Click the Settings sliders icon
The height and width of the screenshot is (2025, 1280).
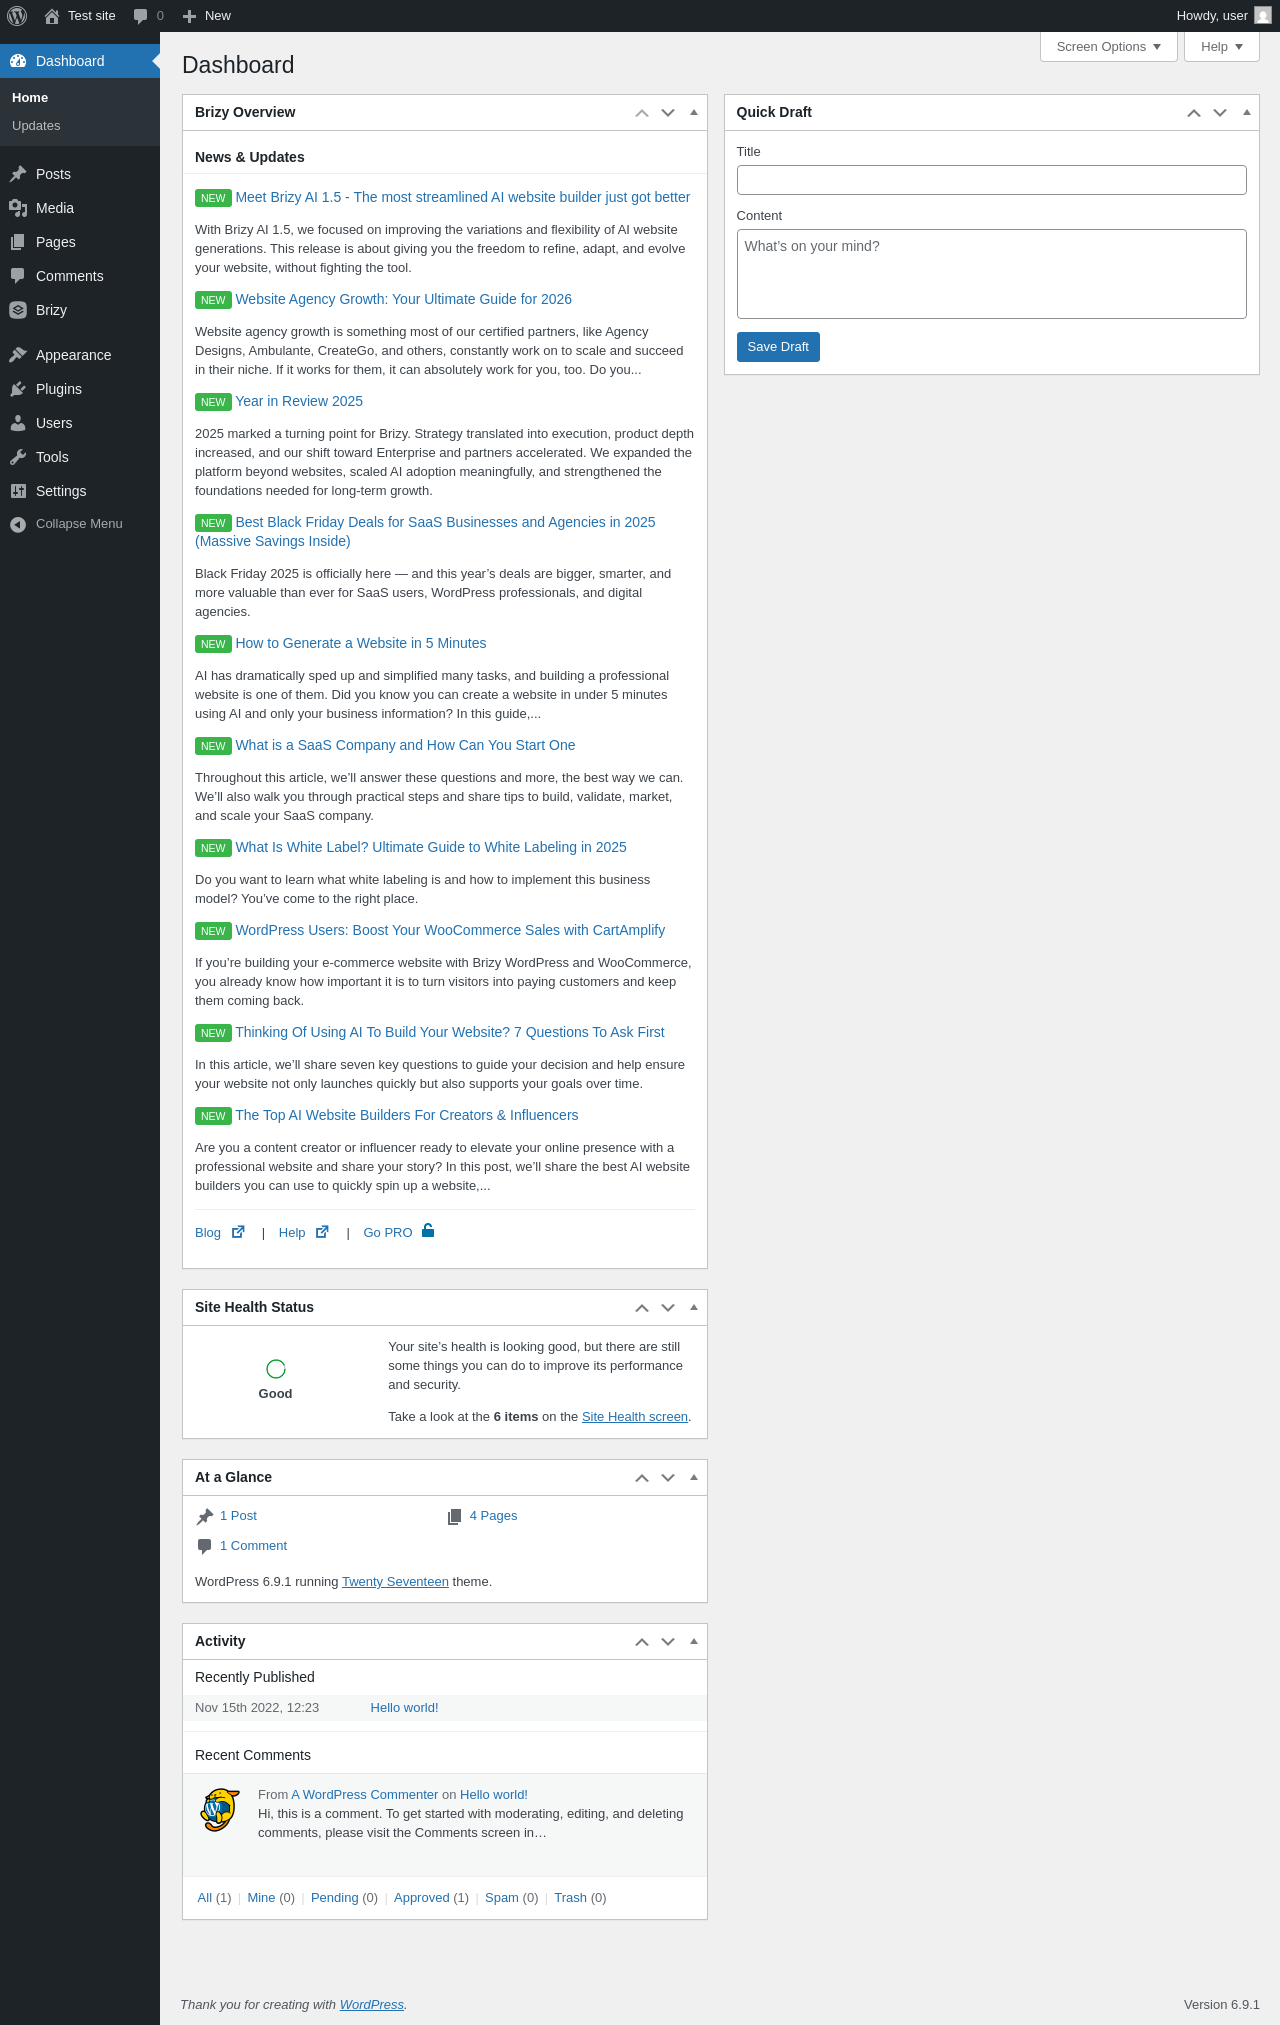tap(18, 491)
